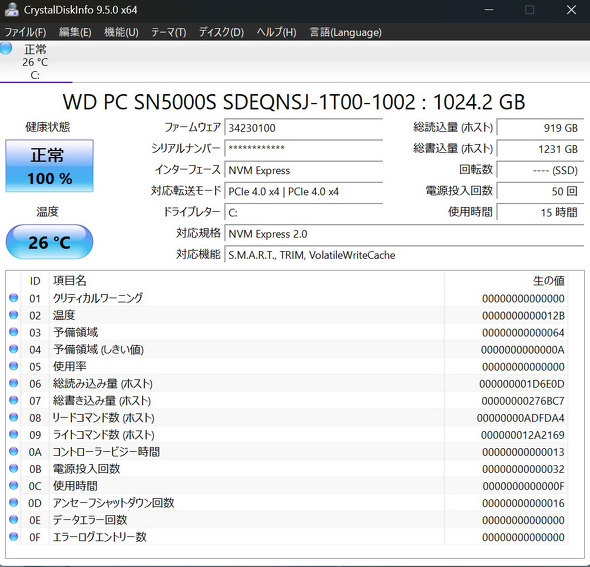Minimize the CrystalDiskInfo window
The width and height of the screenshot is (590, 567).
489,10
